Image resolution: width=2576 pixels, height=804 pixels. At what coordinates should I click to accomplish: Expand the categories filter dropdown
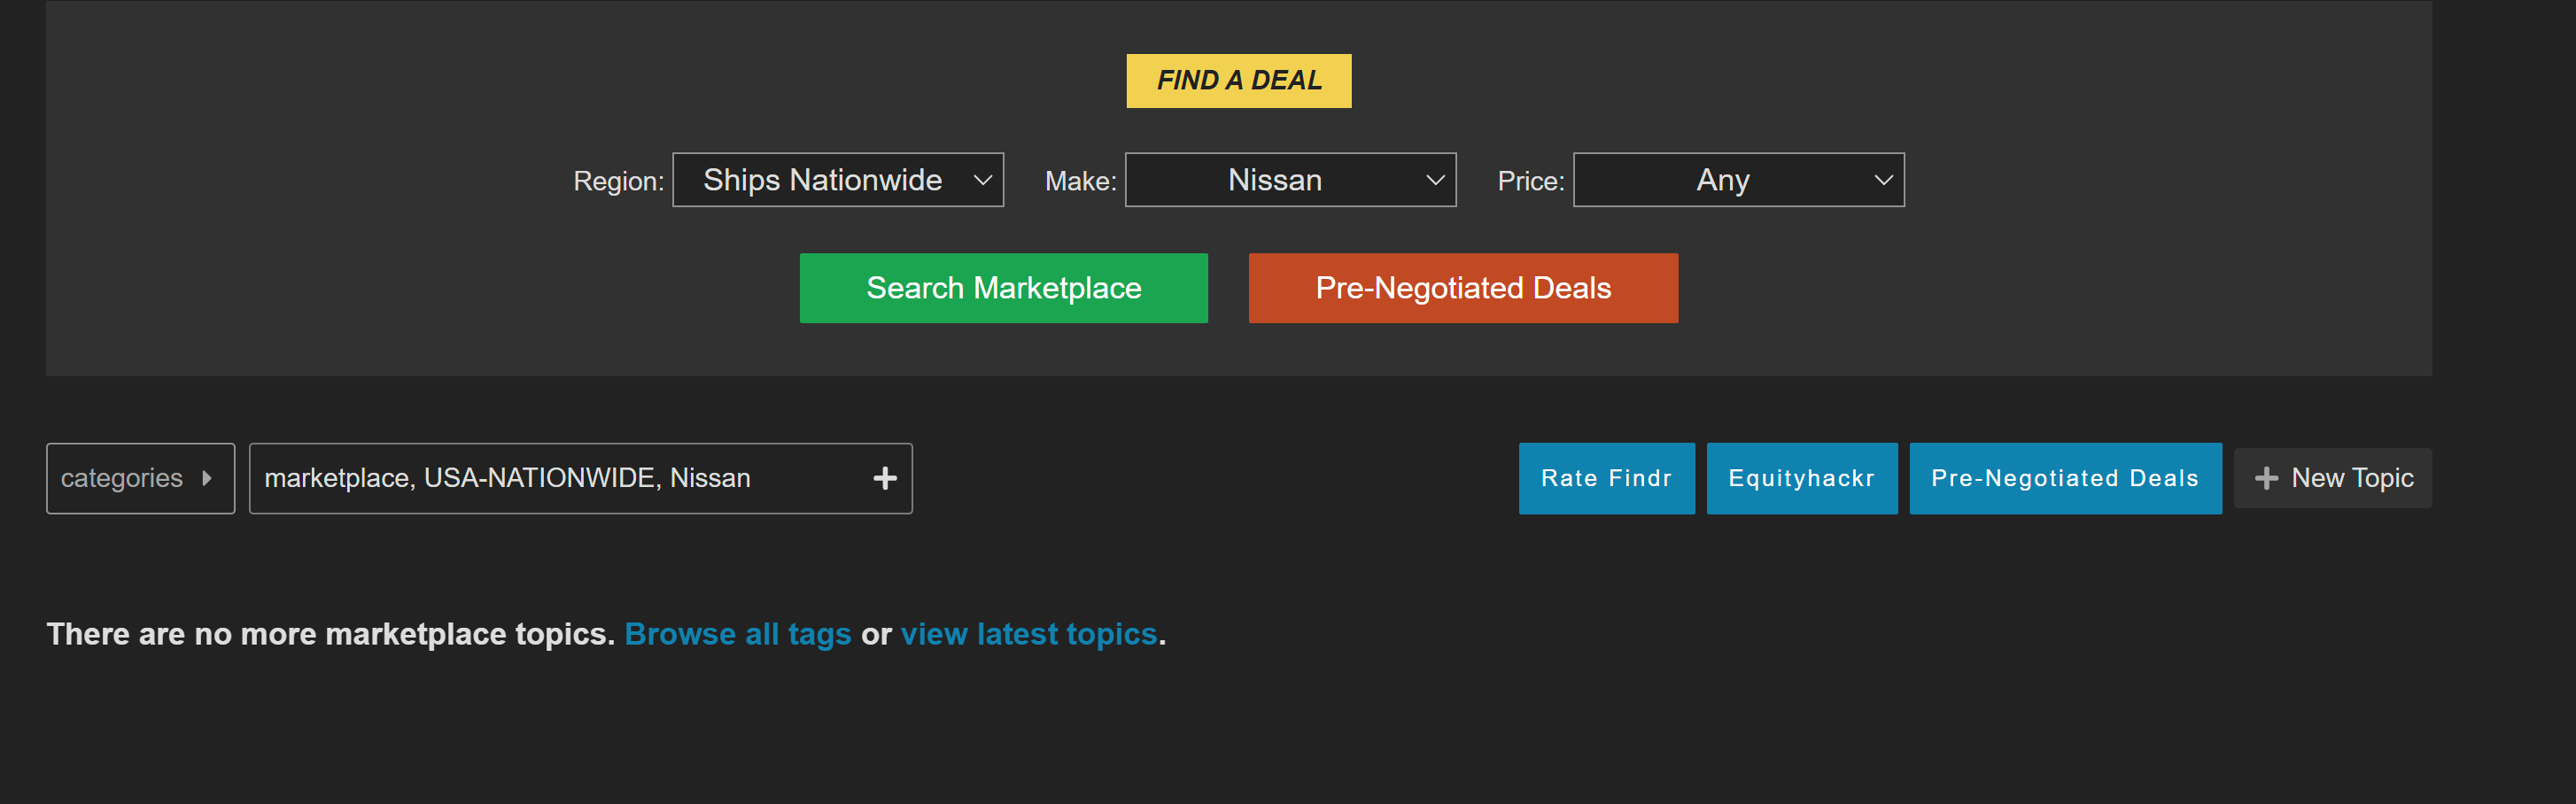(140, 478)
